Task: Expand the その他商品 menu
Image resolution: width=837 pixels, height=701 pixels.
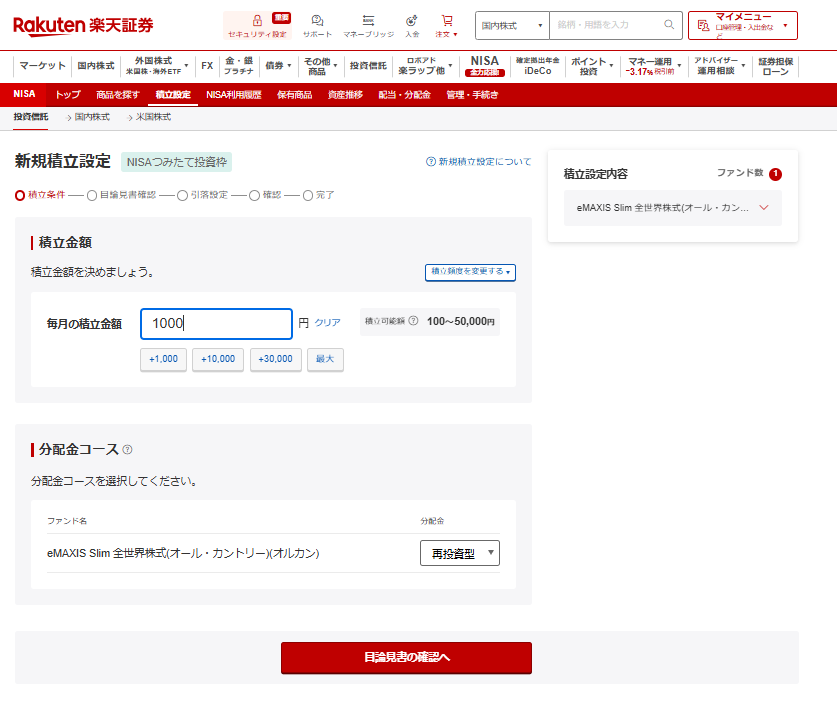Action: [x=320, y=66]
